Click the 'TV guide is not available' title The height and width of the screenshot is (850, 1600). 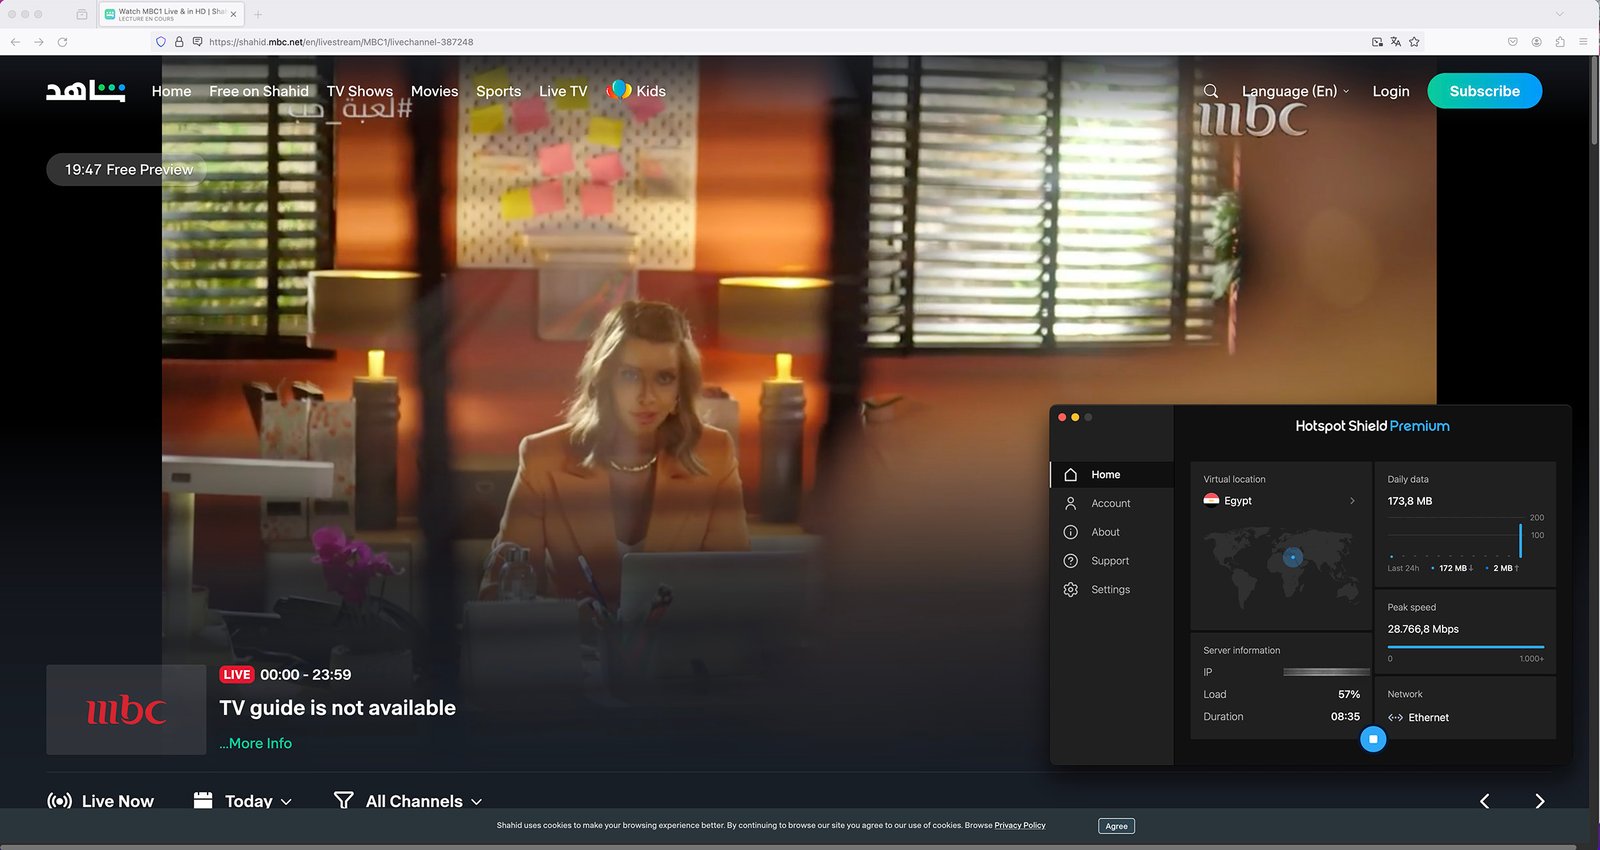click(x=338, y=708)
